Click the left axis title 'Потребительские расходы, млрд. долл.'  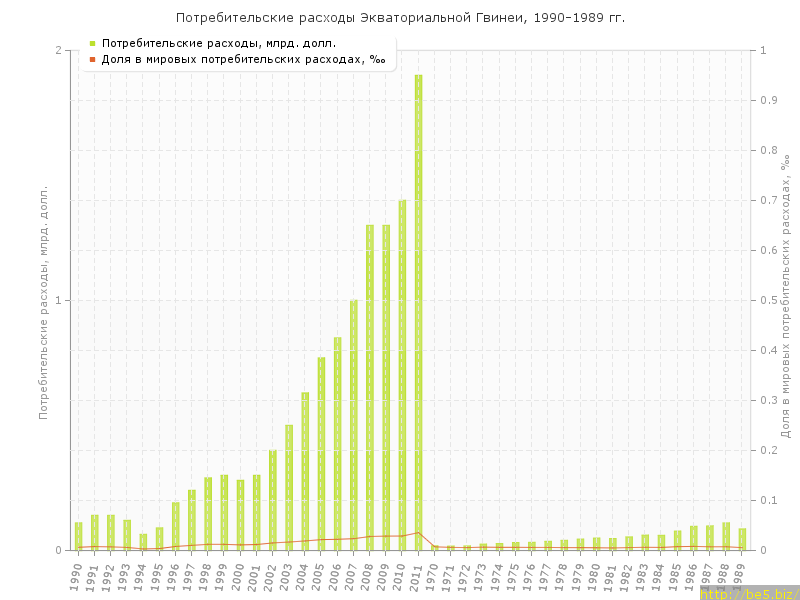coord(43,300)
